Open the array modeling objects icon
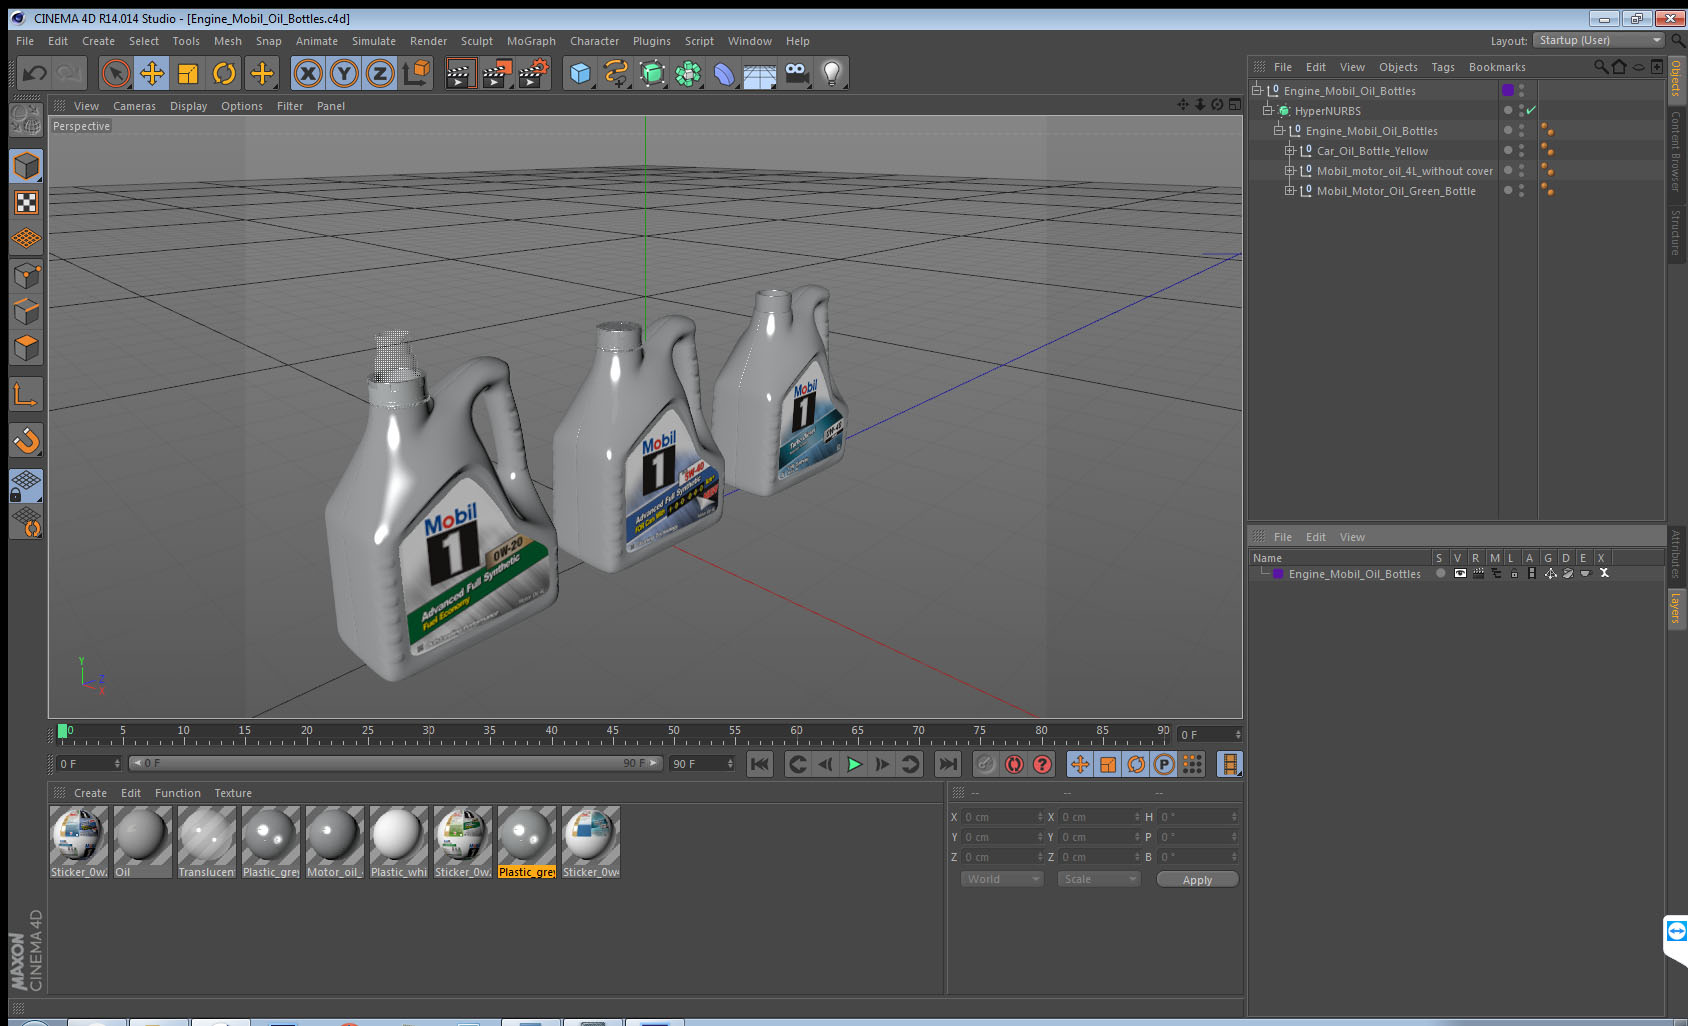Viewport: 1688px width, 1026px height. [688, 73]
